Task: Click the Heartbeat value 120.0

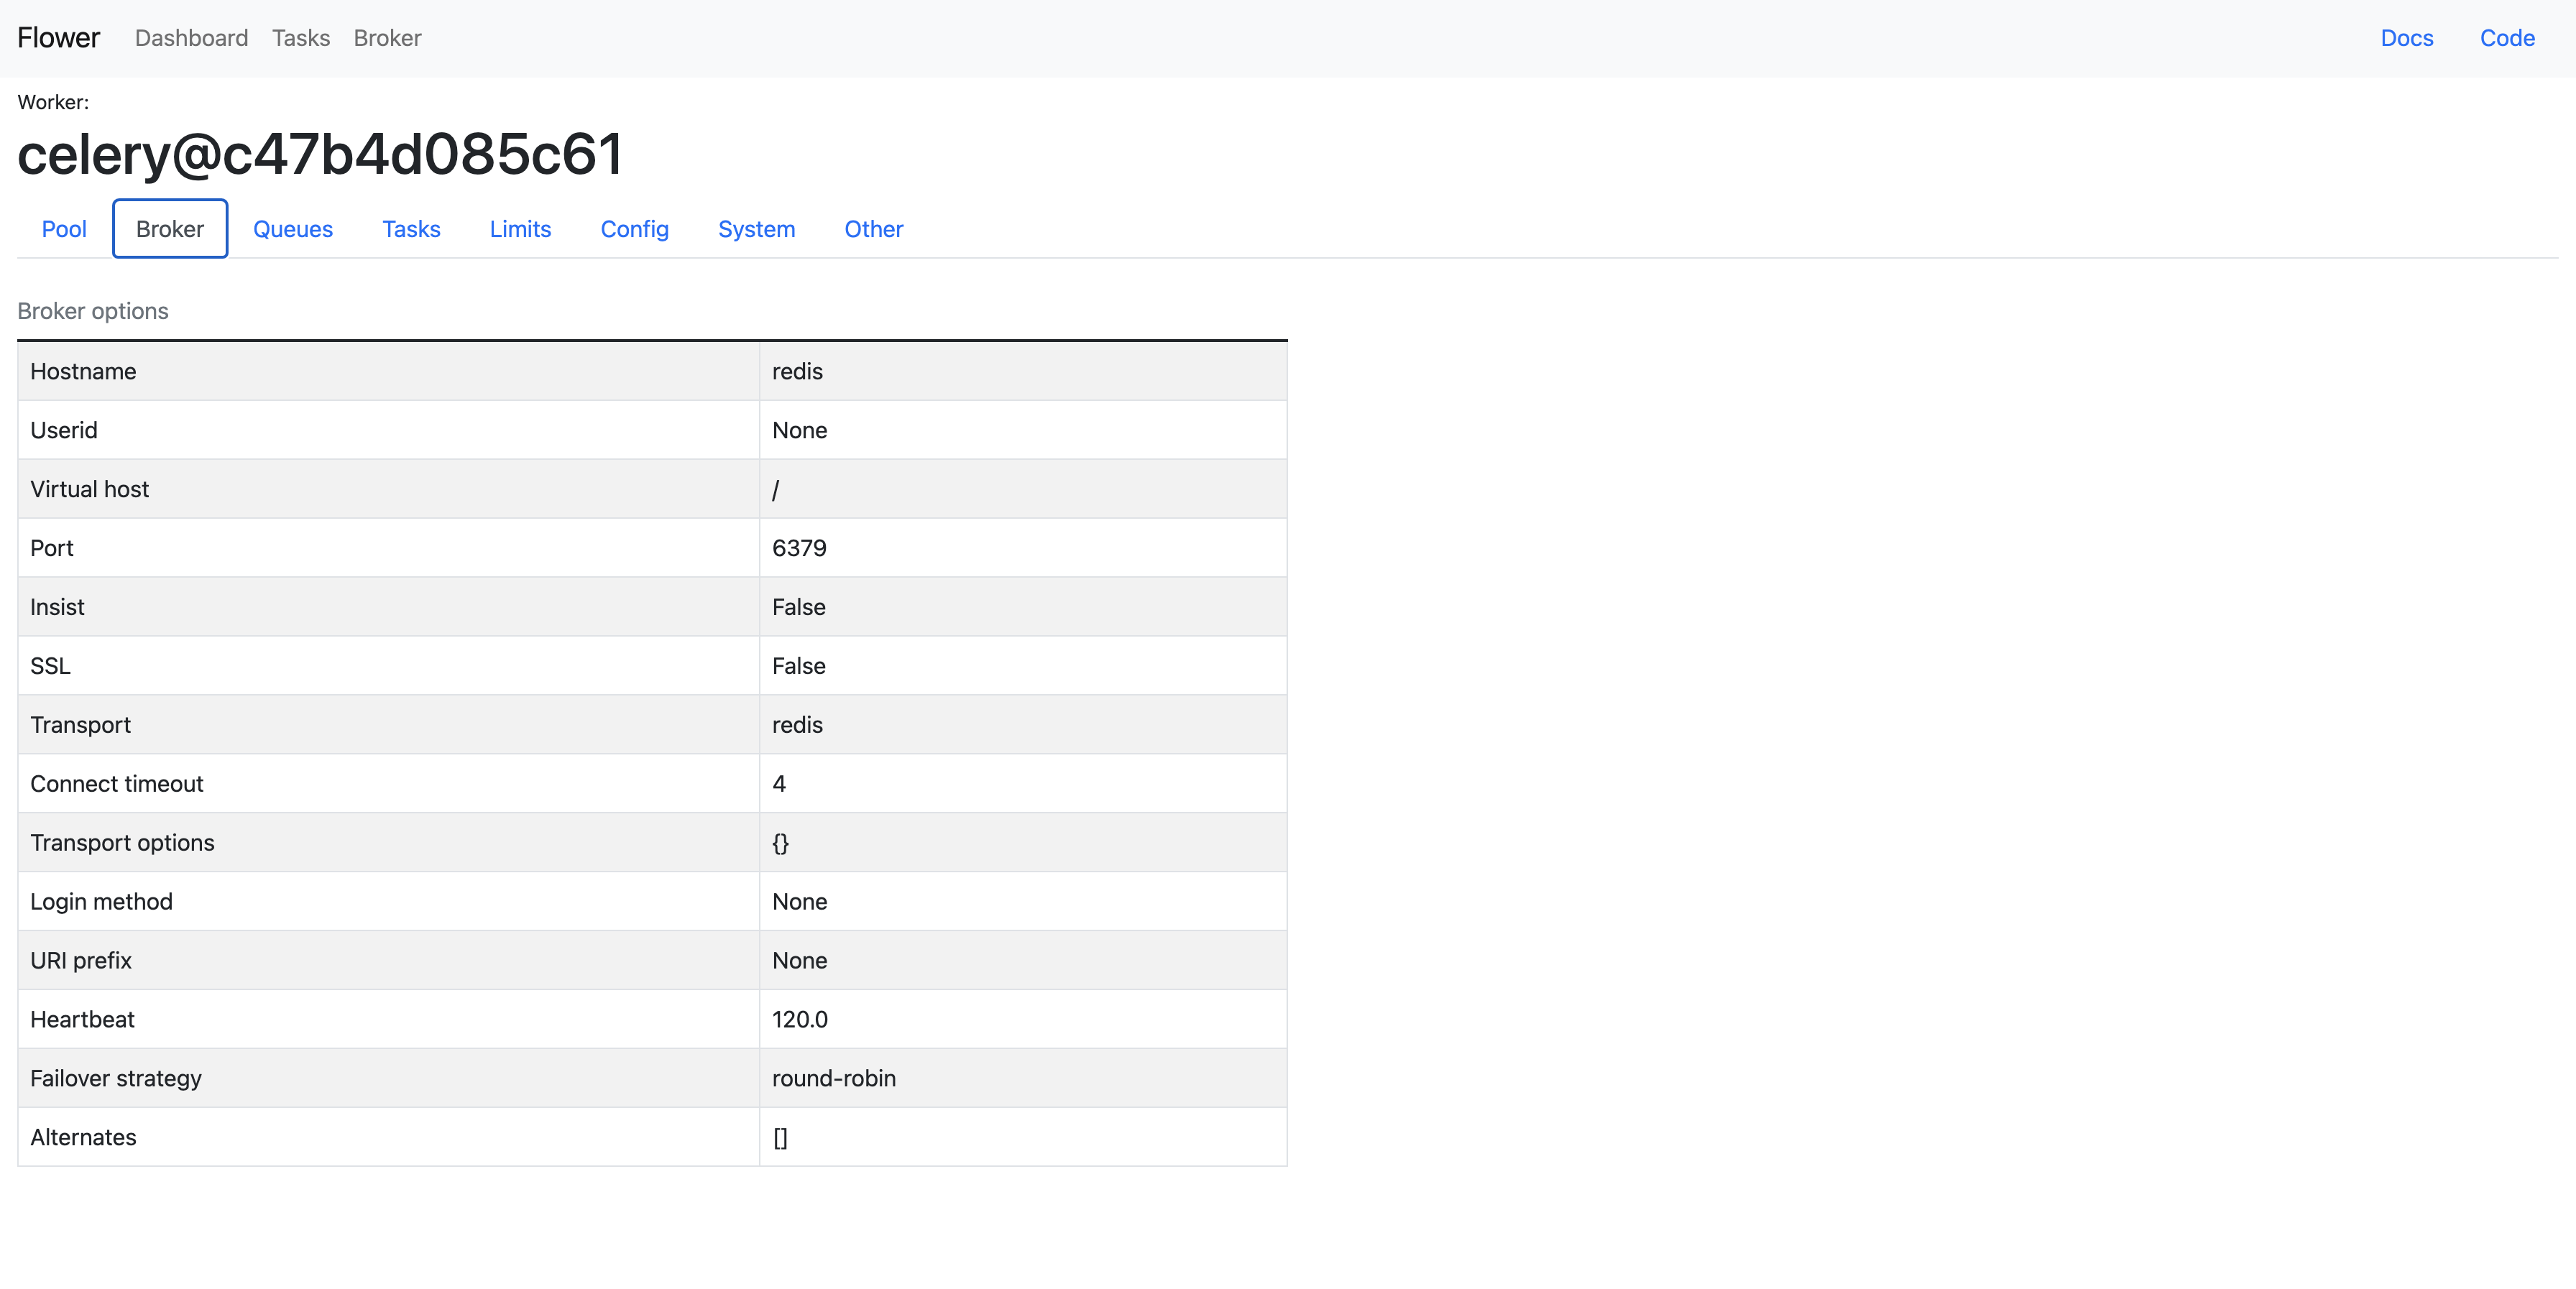Action: 800,1019
